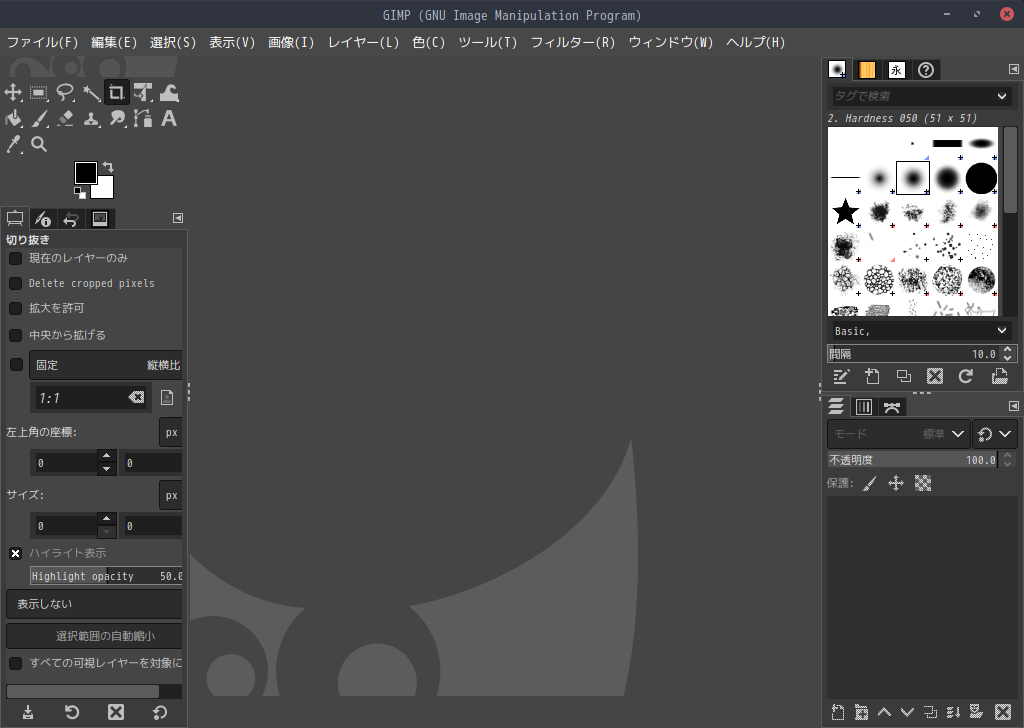Open the tool options panel menu arrow
Viewport: 1024px width, 728px height.
[178, 218]
